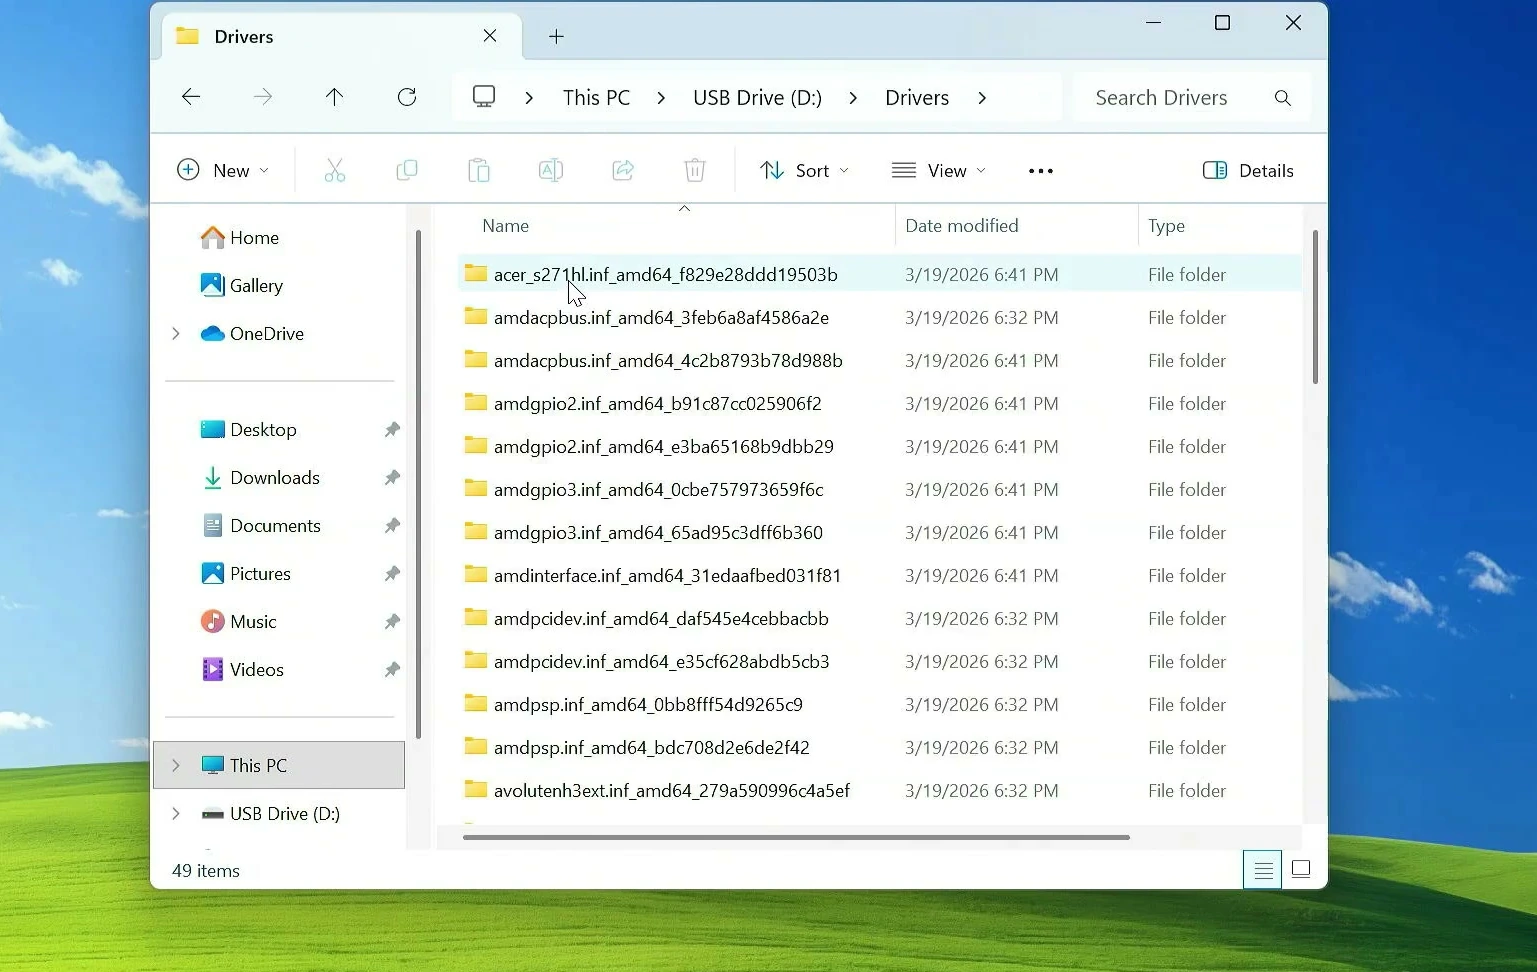
Task: Expand the USB Drive (D:) tree node
Action: [x=176, y=814]
